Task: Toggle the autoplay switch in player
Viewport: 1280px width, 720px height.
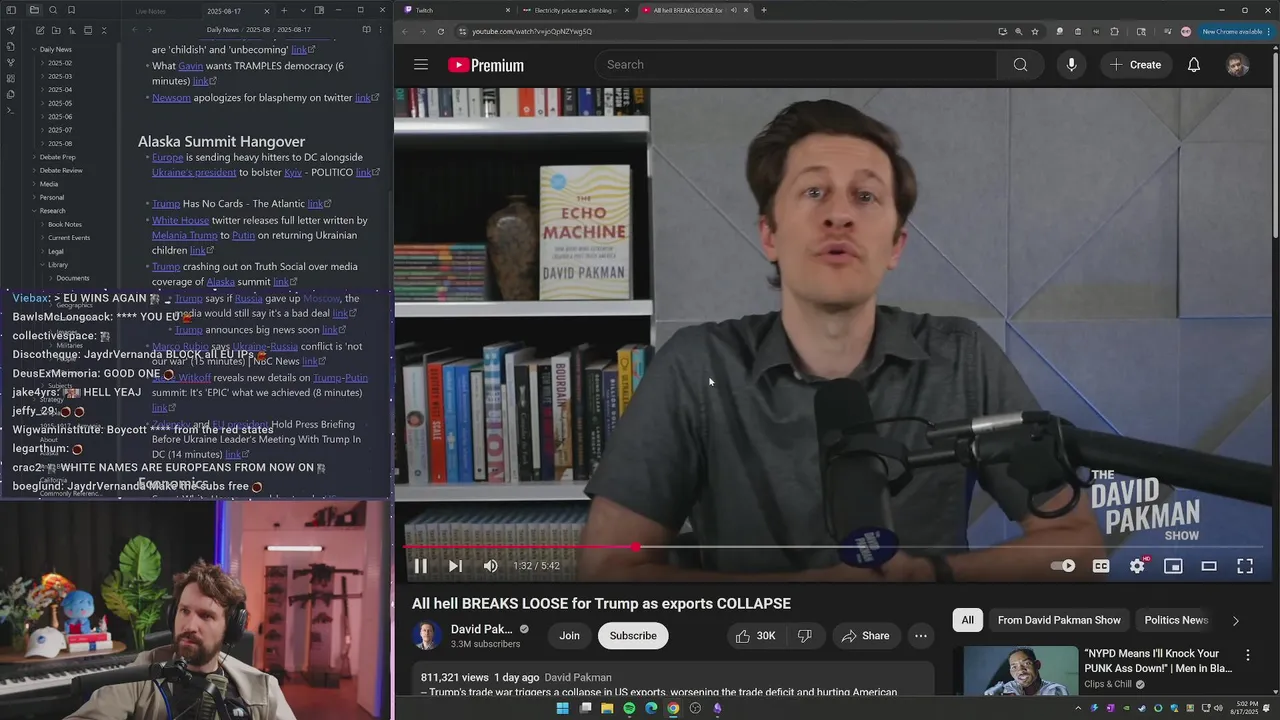Action: [x=1063, y=566]
